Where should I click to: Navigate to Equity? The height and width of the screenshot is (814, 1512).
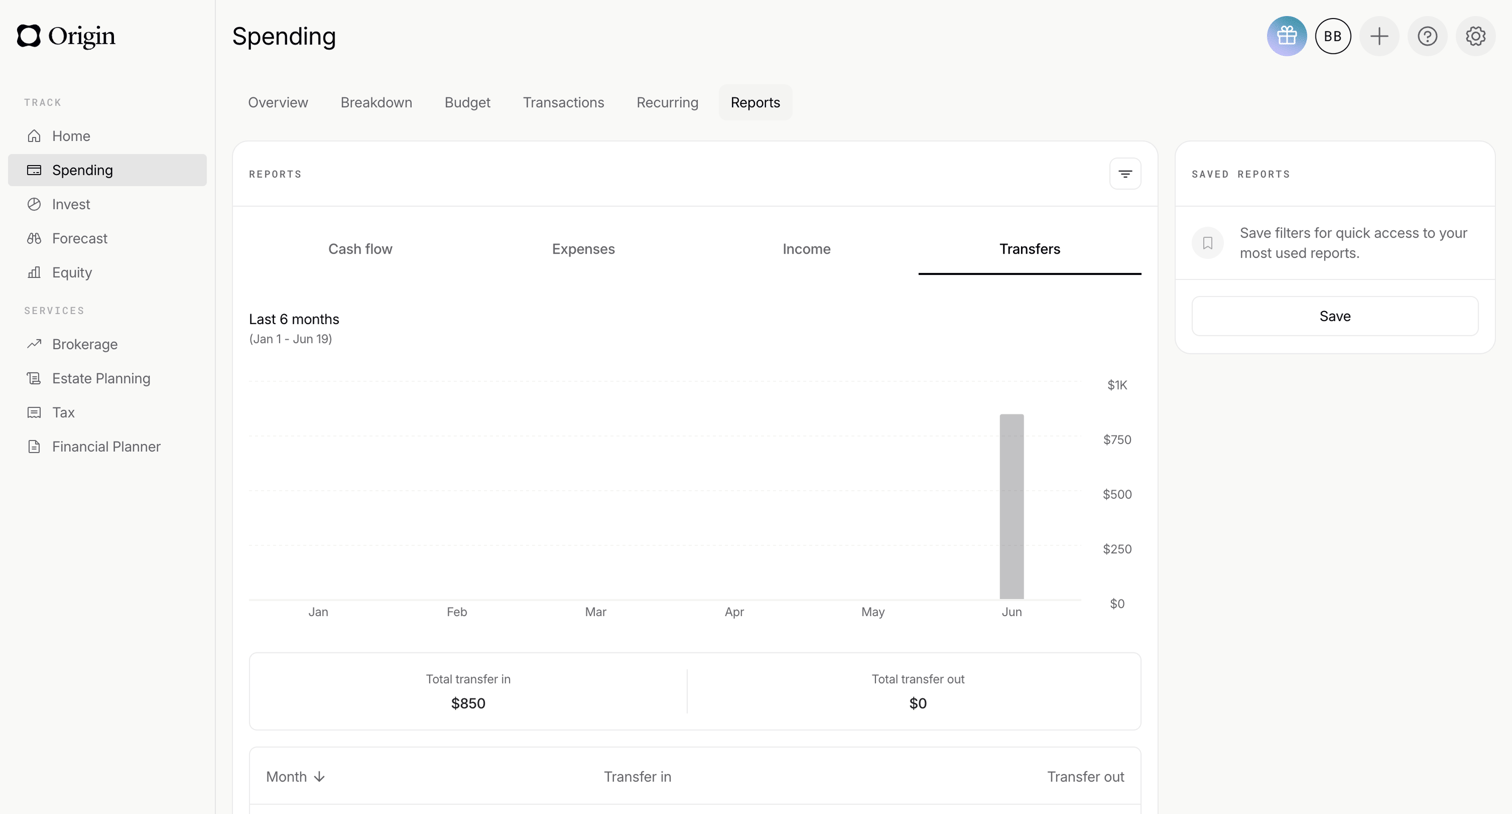107,272
